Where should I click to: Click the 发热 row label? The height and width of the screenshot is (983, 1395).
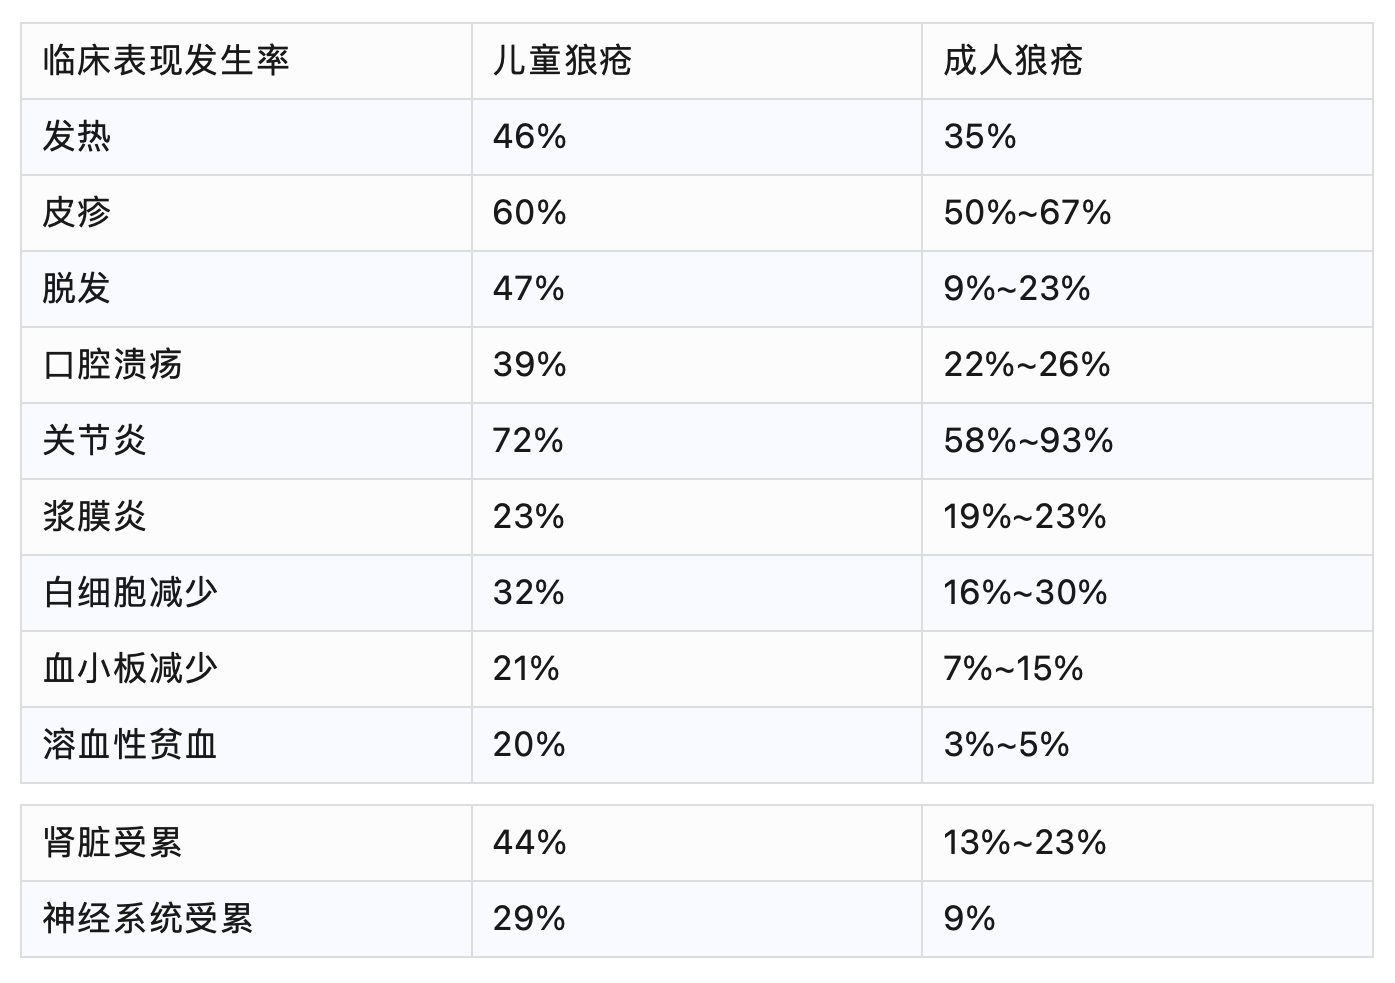click(x=77, y=137)
